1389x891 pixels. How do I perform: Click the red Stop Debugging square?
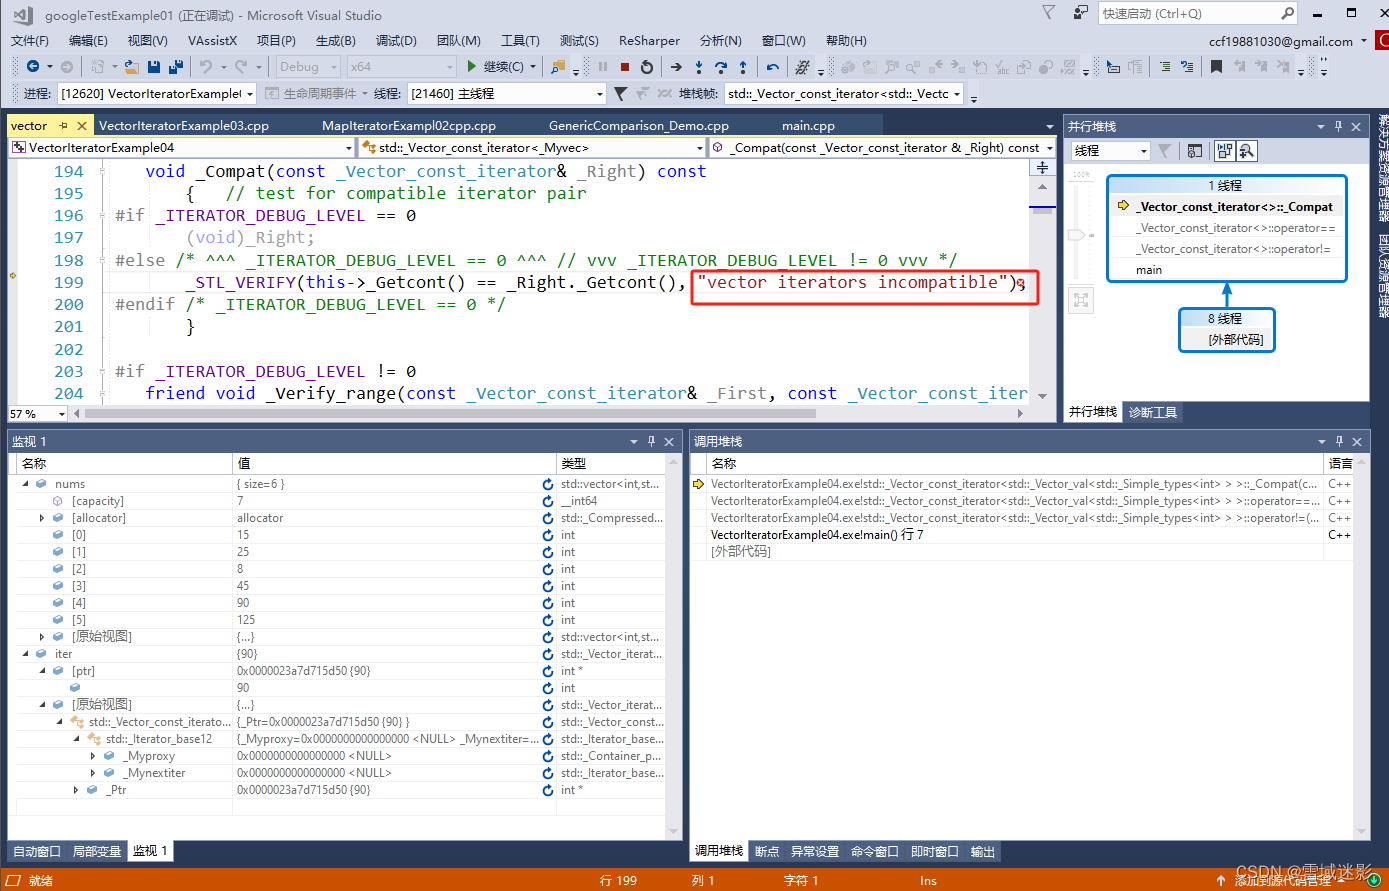click(625, 67)
